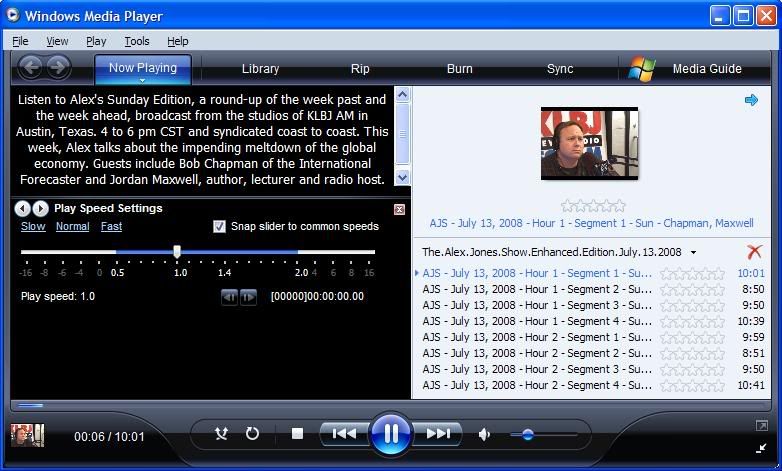Rate Hour 2 Segment 1 with stars

click(692, 337)
